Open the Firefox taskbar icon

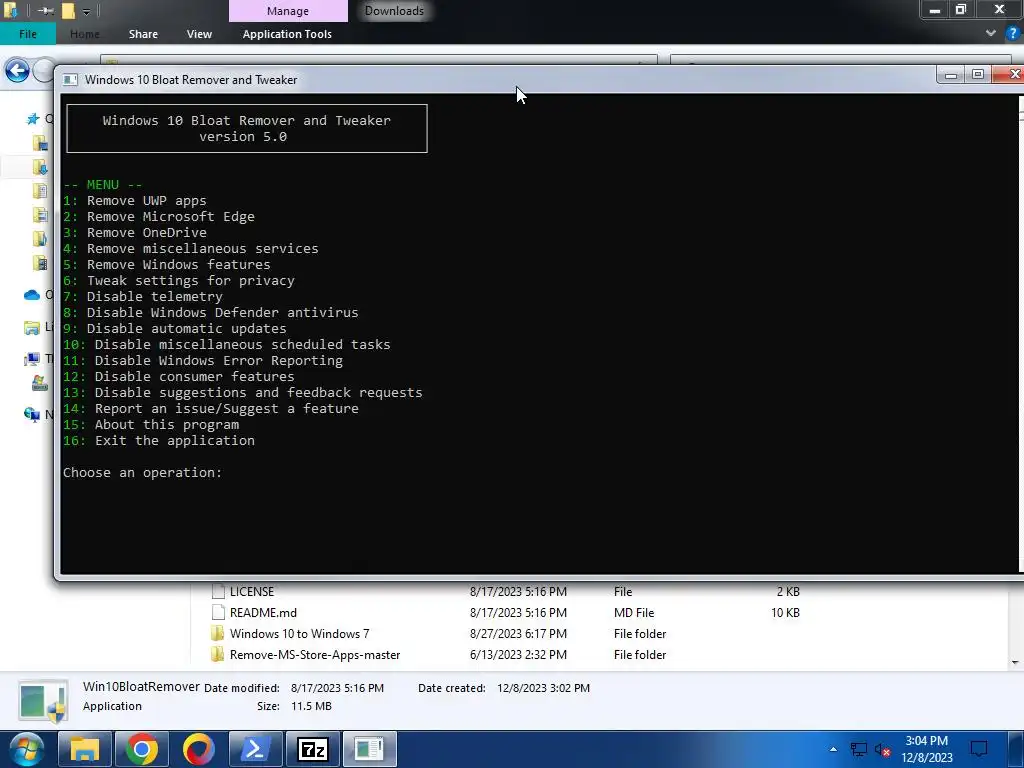point(199,749)
